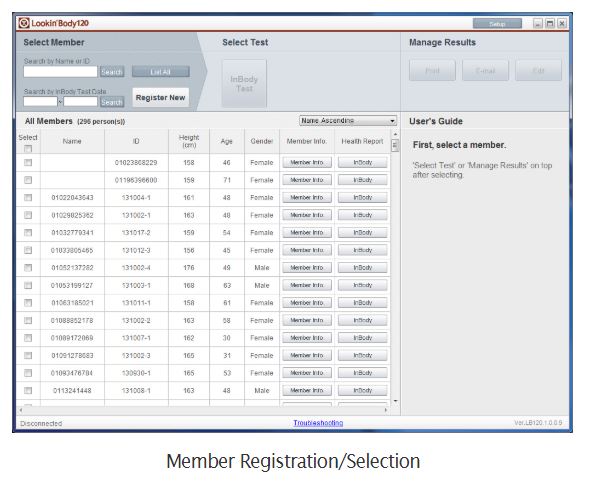The width and height of the screenshot is (595, 489).
Task: Select member row with ID 131004-1
Action: [28, 197]
